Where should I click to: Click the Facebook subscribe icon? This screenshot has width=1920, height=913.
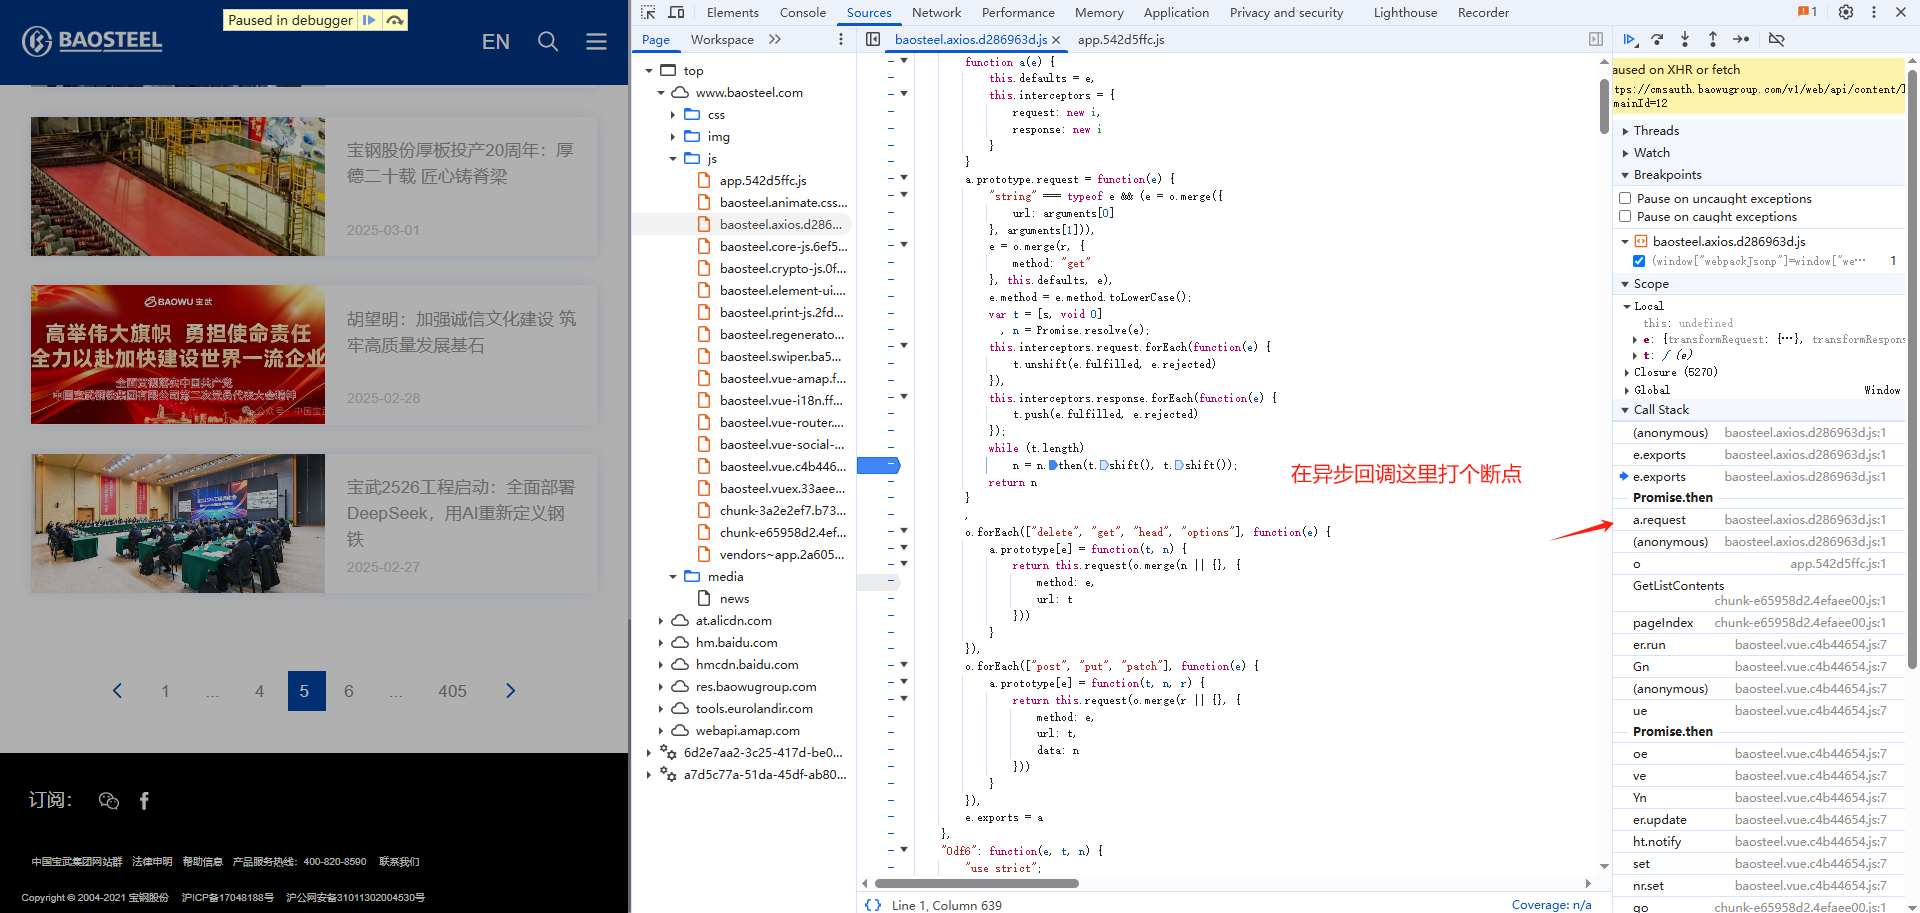(x=144, y=800)
